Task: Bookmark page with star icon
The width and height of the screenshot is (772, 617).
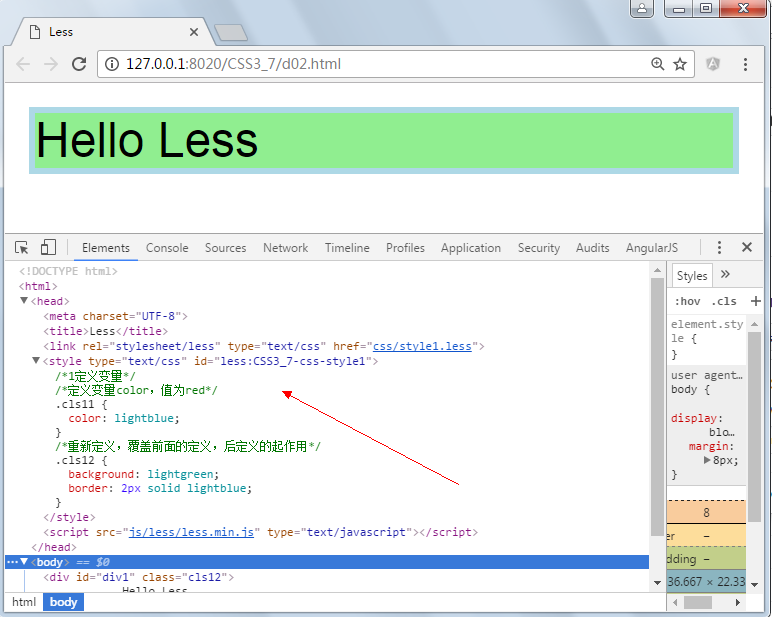Action: [x=680, y=64]
